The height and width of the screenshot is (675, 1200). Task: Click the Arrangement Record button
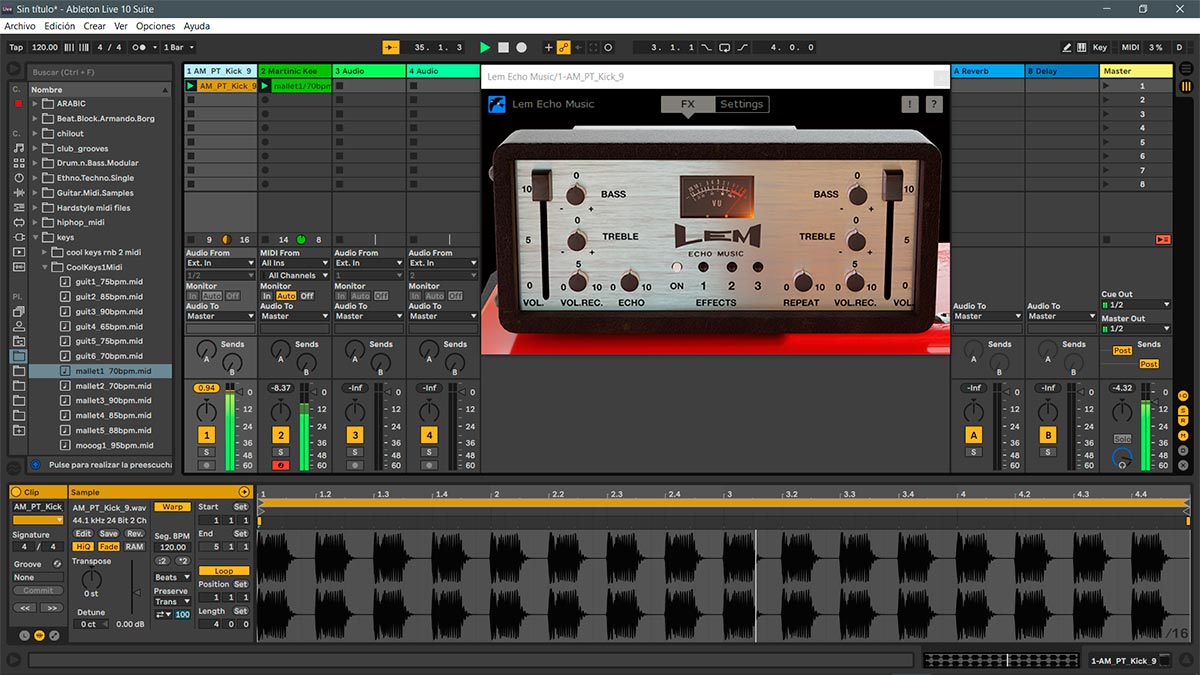click(521, 47)
